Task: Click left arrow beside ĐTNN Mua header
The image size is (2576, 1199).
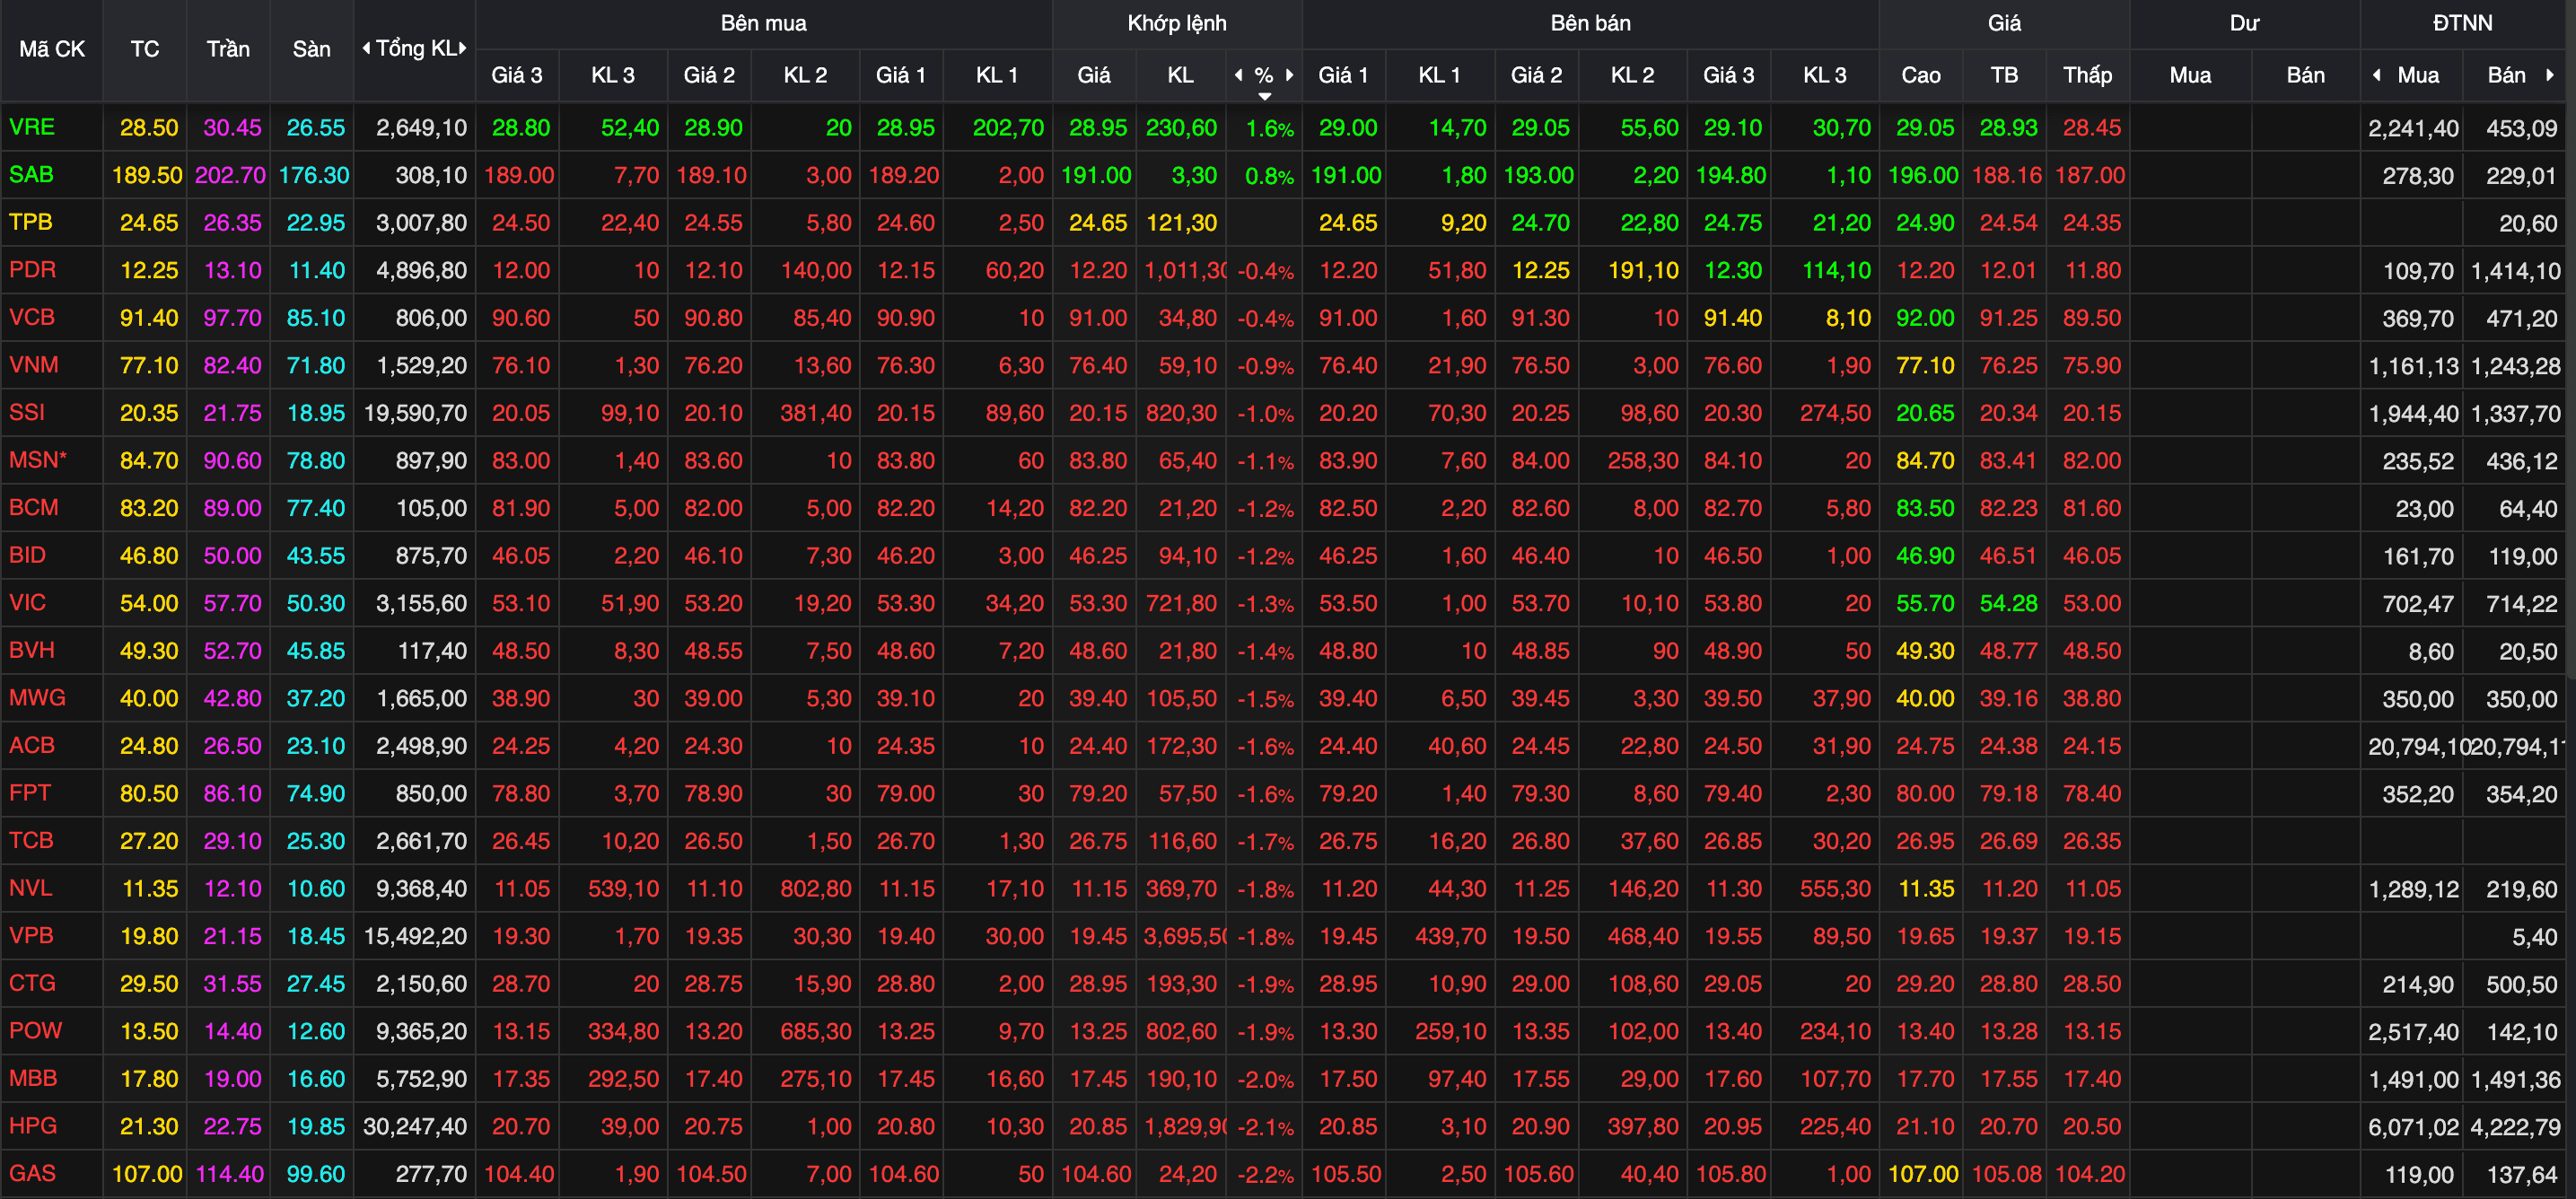Action: point(2377,75)
